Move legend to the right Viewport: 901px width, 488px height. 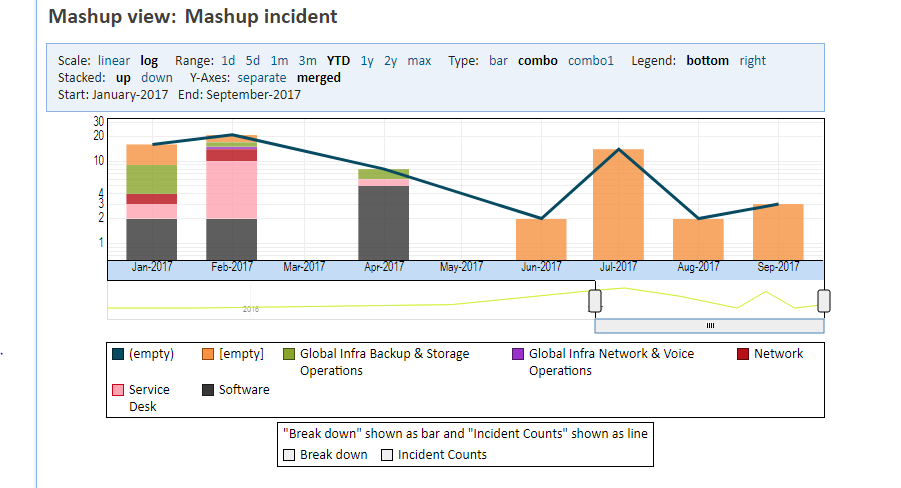[752, 61]
